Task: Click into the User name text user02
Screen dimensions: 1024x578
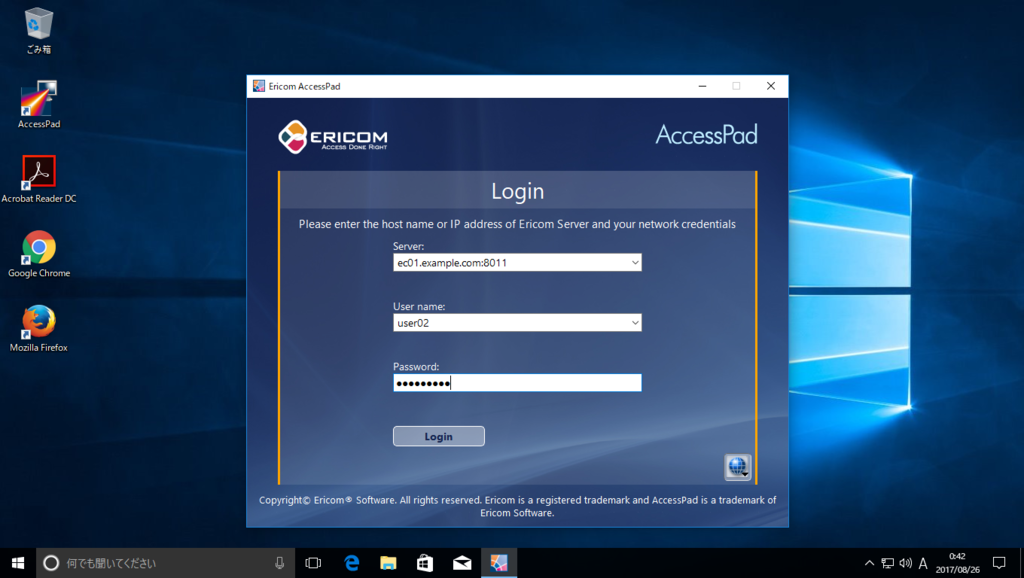Action: click(413, 323)
